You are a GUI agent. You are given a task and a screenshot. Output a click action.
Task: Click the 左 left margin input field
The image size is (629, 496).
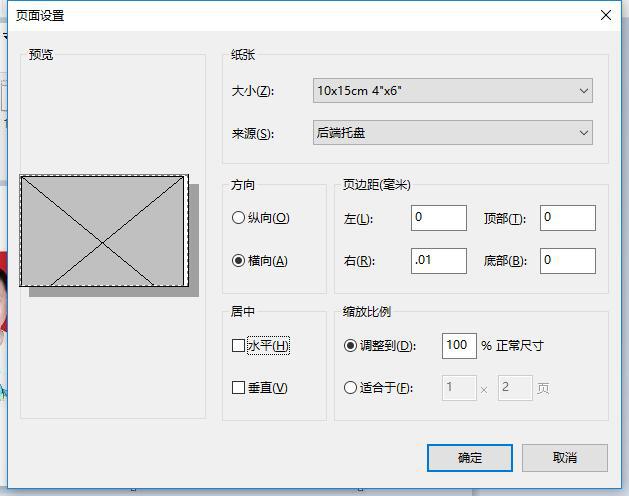(x=439, y=218)
